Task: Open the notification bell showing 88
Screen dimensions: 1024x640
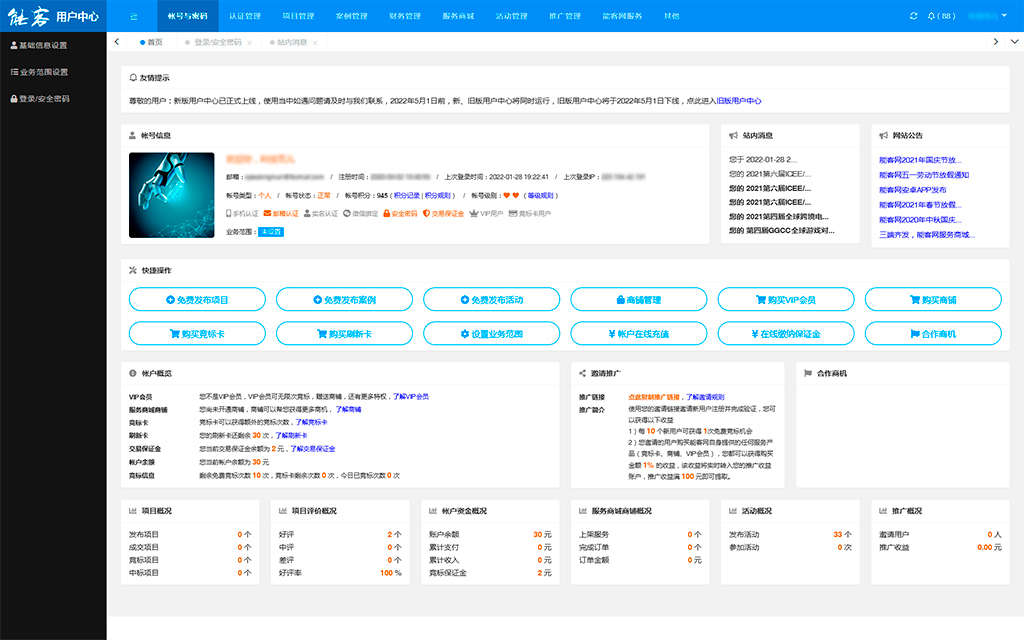Action: [932, 16]
